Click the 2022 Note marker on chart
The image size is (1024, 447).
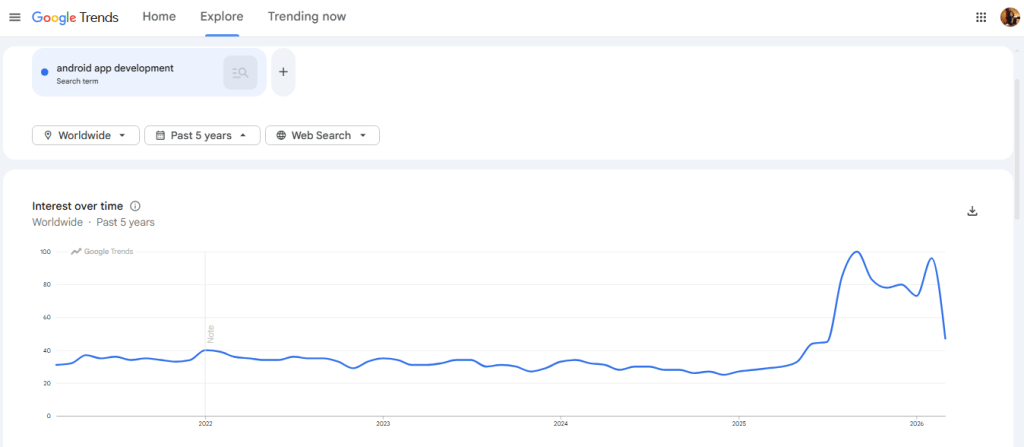tap(210, 333)
